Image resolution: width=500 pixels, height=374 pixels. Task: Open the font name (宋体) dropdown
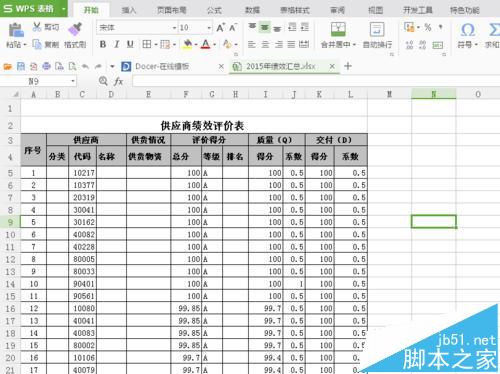[x=174, y=28]
